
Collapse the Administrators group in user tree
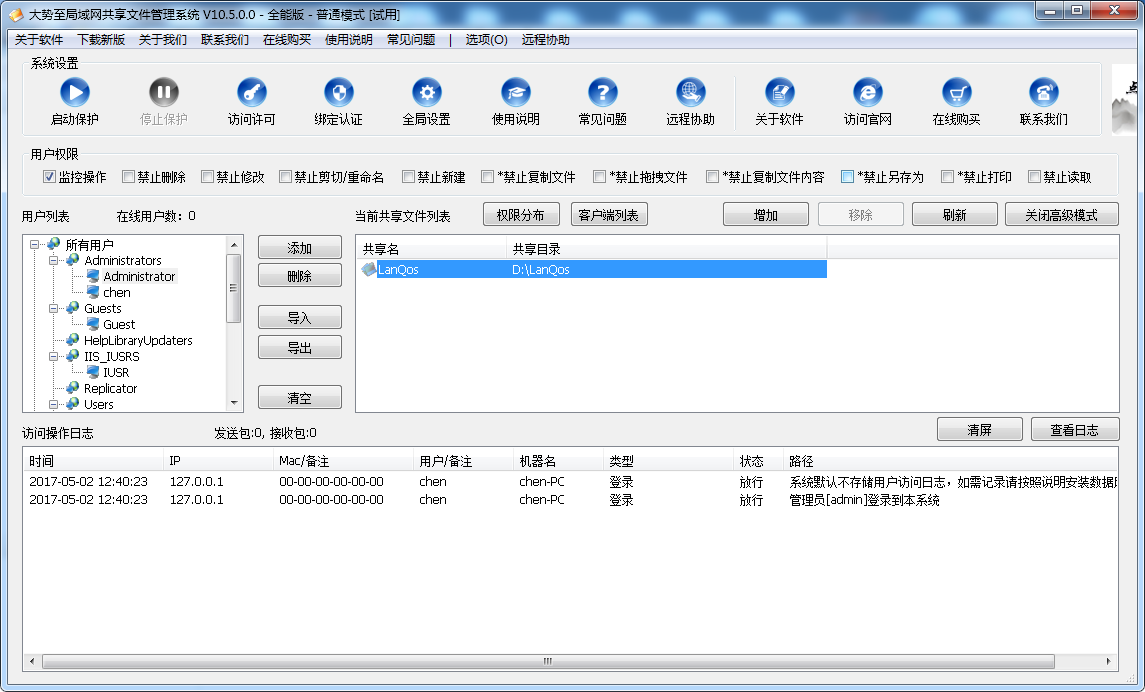coord(54,261)
